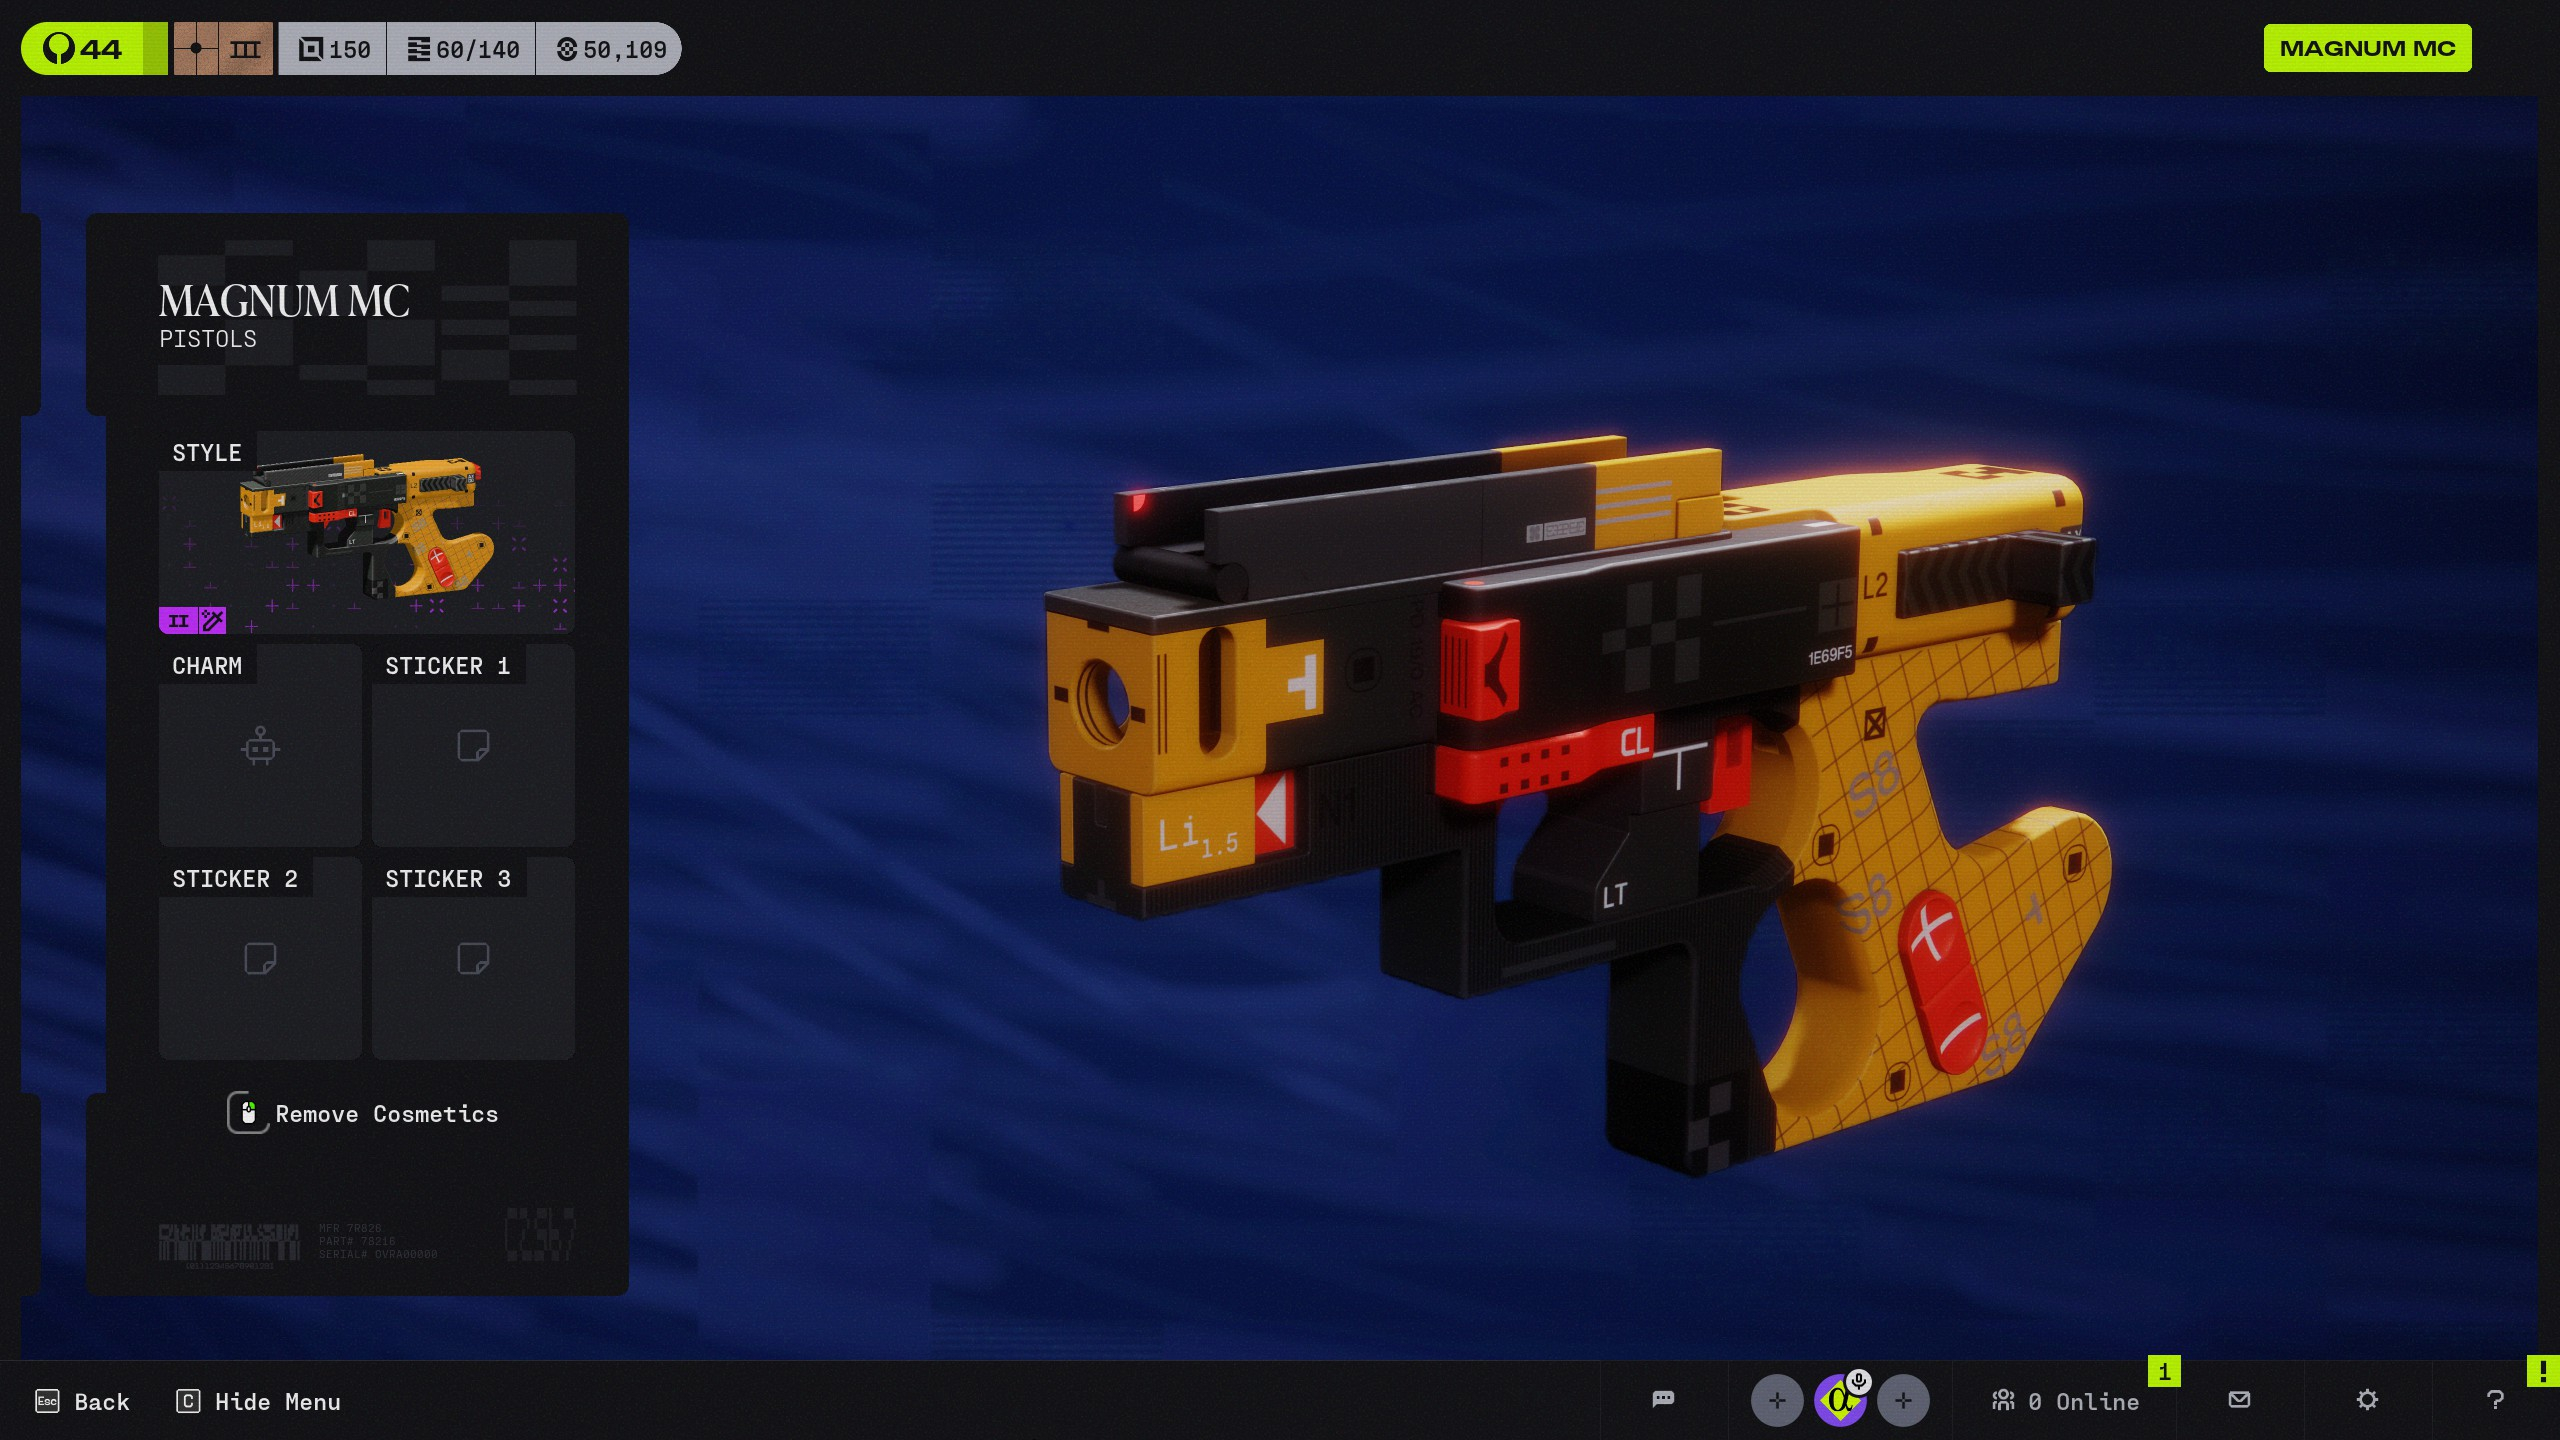Click the player level 44 badge

(x=93, y=49)
